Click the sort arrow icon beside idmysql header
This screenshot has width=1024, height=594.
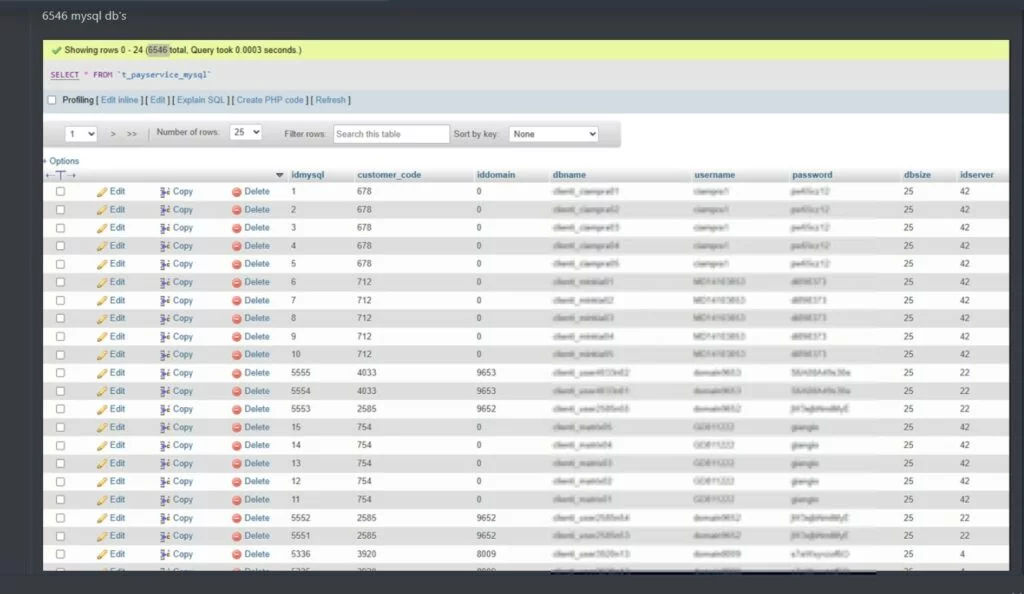pyautogui.click(x=279, y=175)
